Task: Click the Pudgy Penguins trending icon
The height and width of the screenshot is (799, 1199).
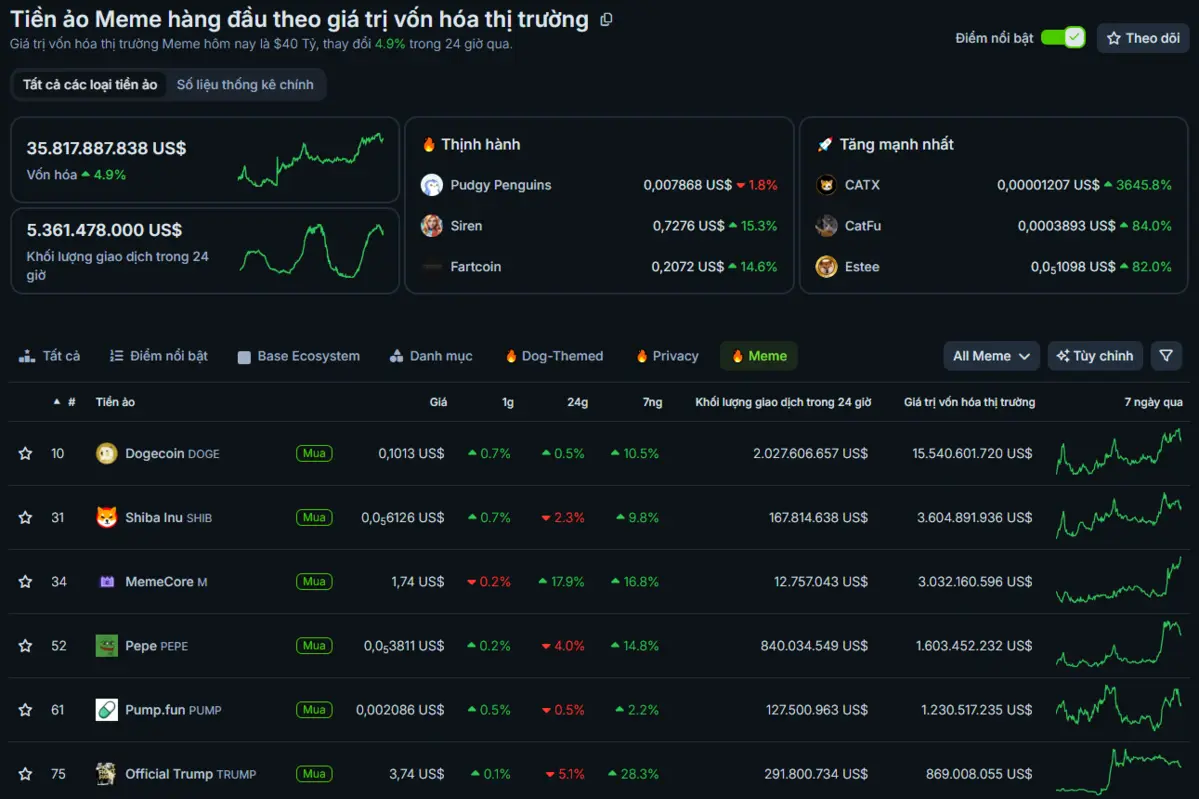Action: [x=432, y=185]
